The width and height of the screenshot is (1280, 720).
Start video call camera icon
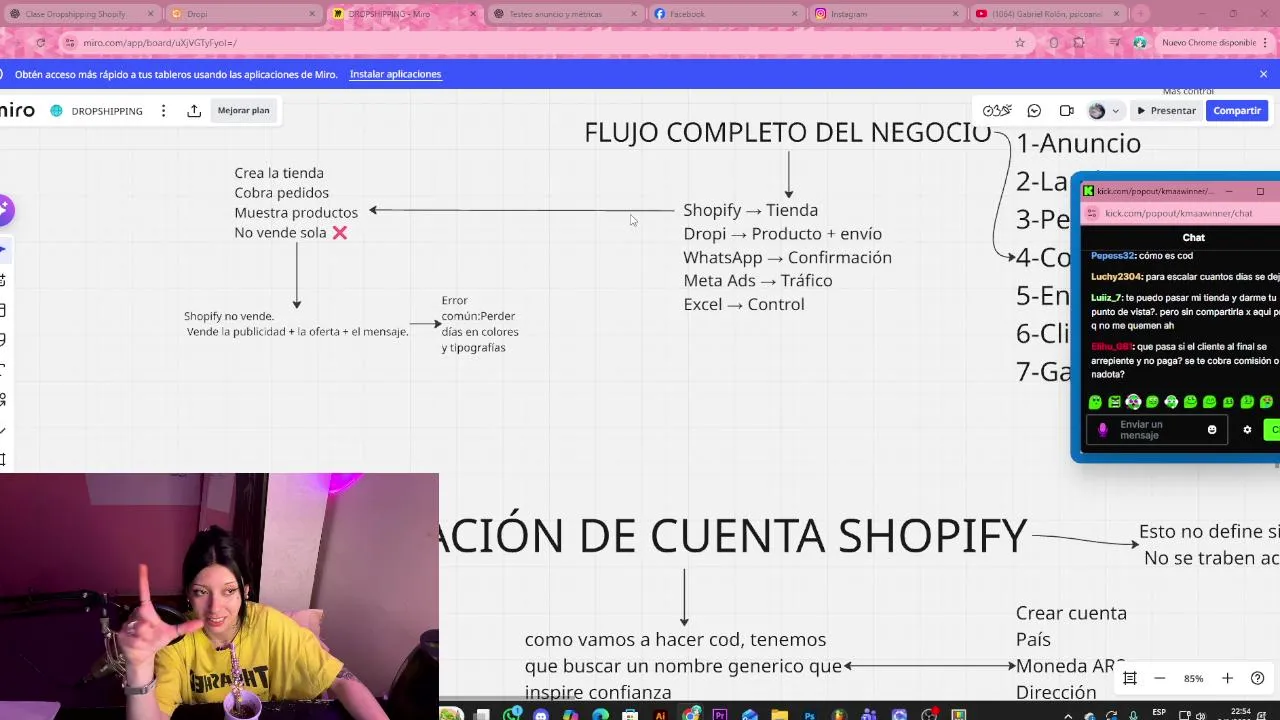pos(1066,111)
